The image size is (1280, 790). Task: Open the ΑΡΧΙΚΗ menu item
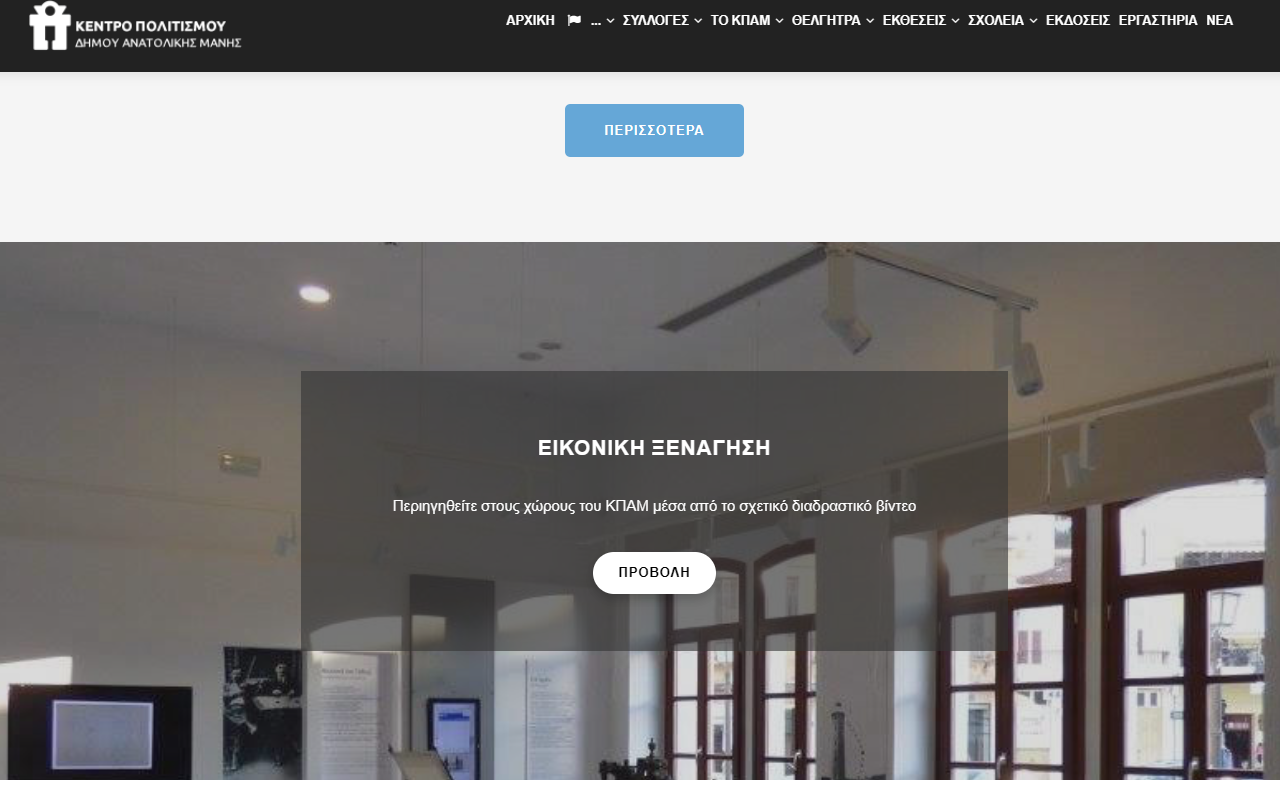530,20
